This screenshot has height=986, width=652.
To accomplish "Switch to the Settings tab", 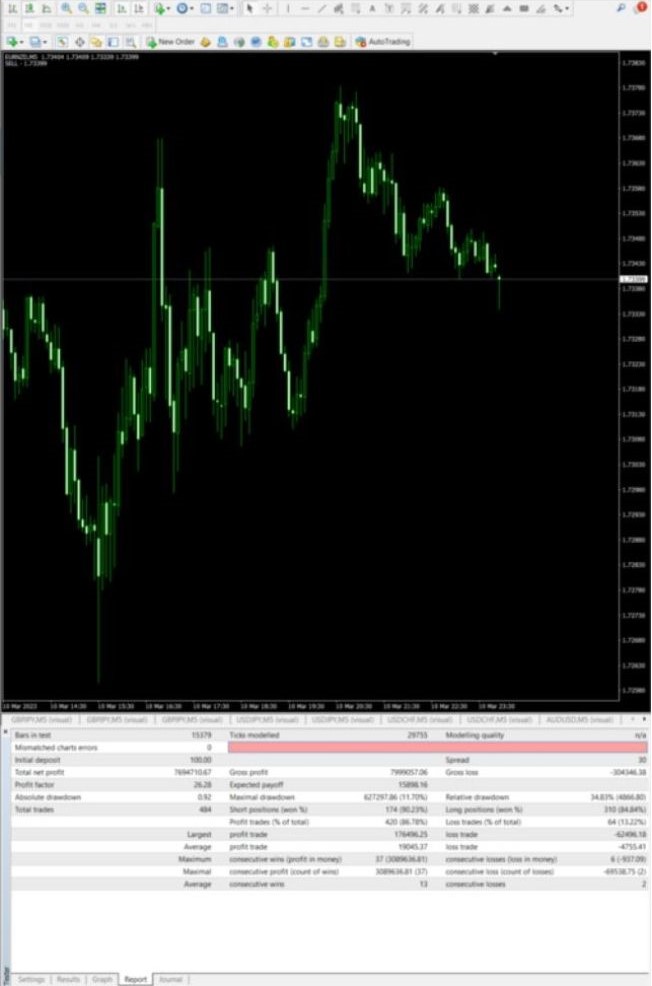I will (31, 979).
